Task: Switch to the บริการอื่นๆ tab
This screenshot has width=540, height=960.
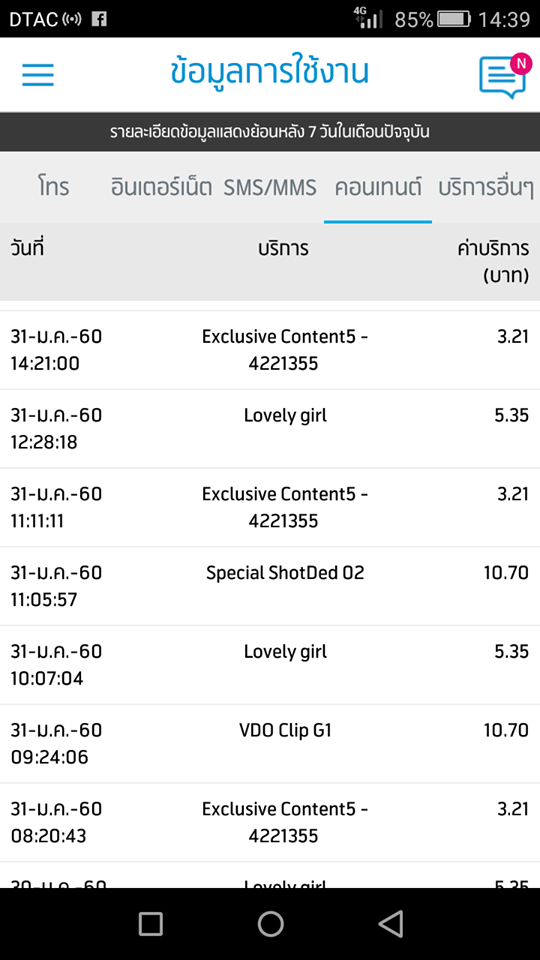Action: pyautogui.click(x=486, y=187)
